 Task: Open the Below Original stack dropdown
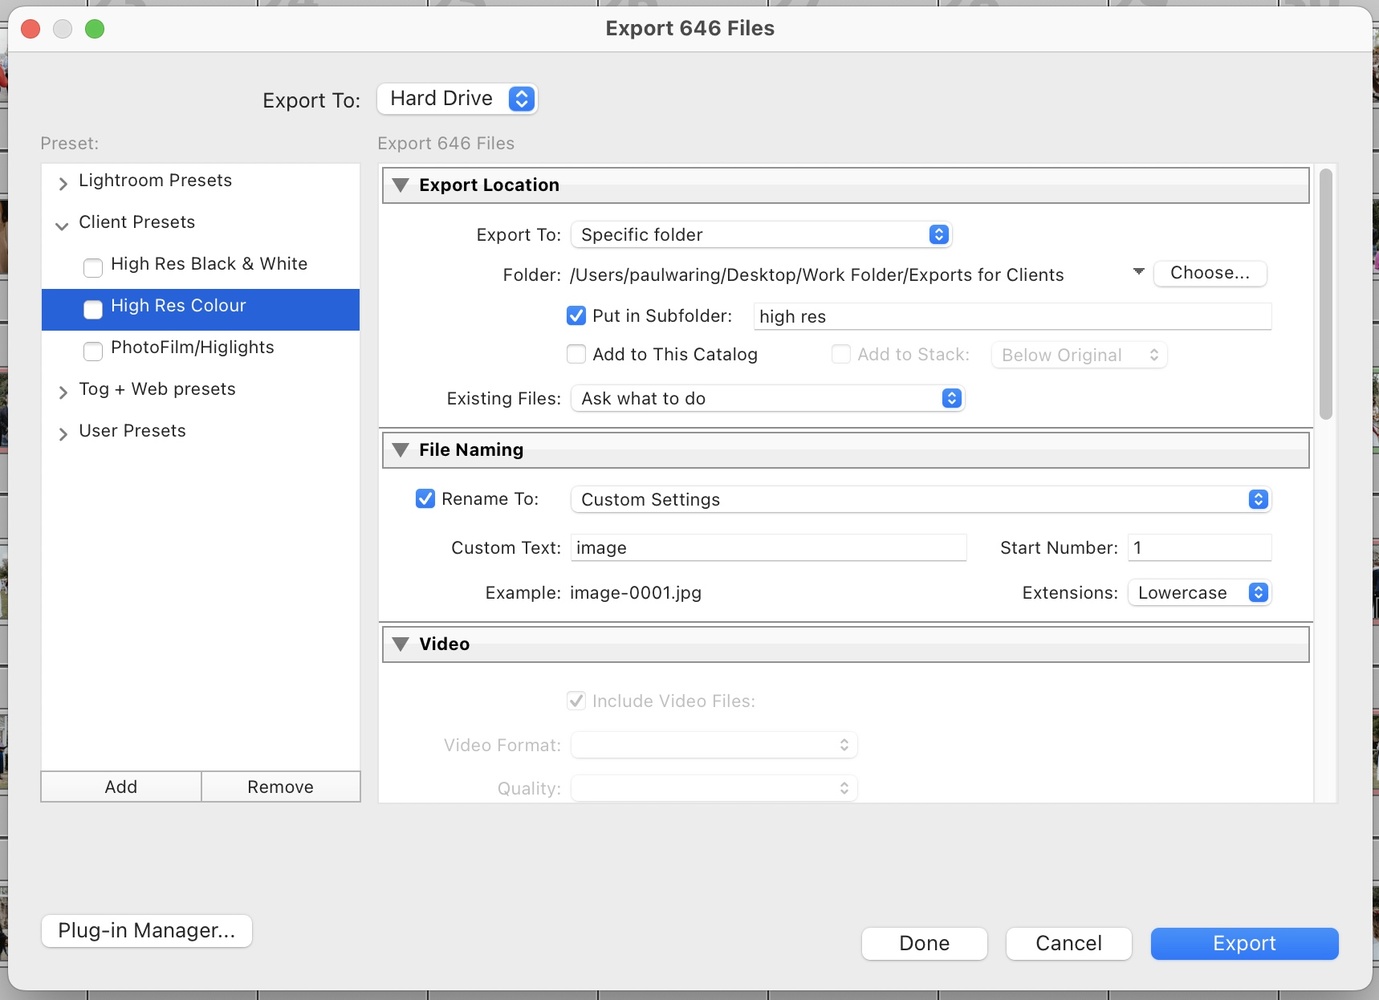coord(1079,355)
